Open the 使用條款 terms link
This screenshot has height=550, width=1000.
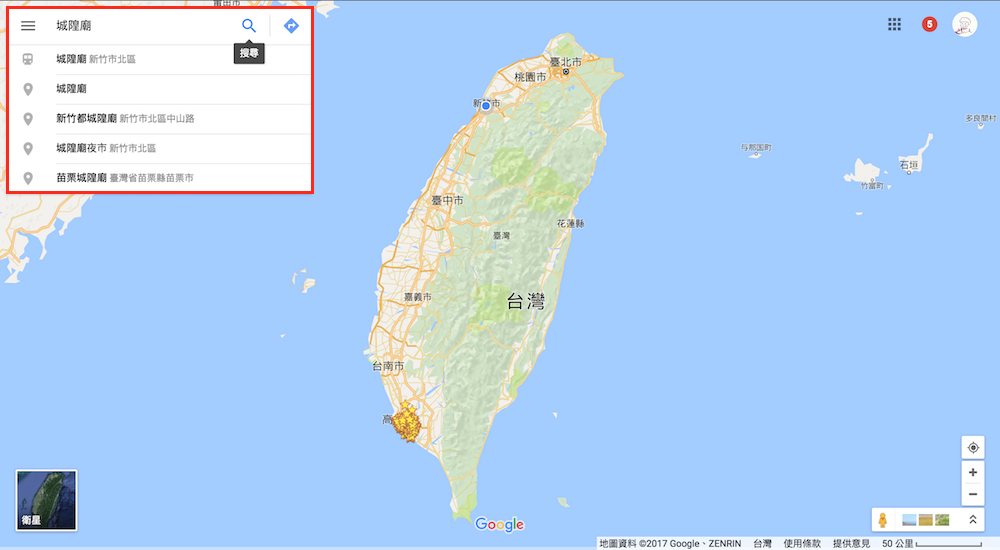pyautogui.click(x=802, y=544)
